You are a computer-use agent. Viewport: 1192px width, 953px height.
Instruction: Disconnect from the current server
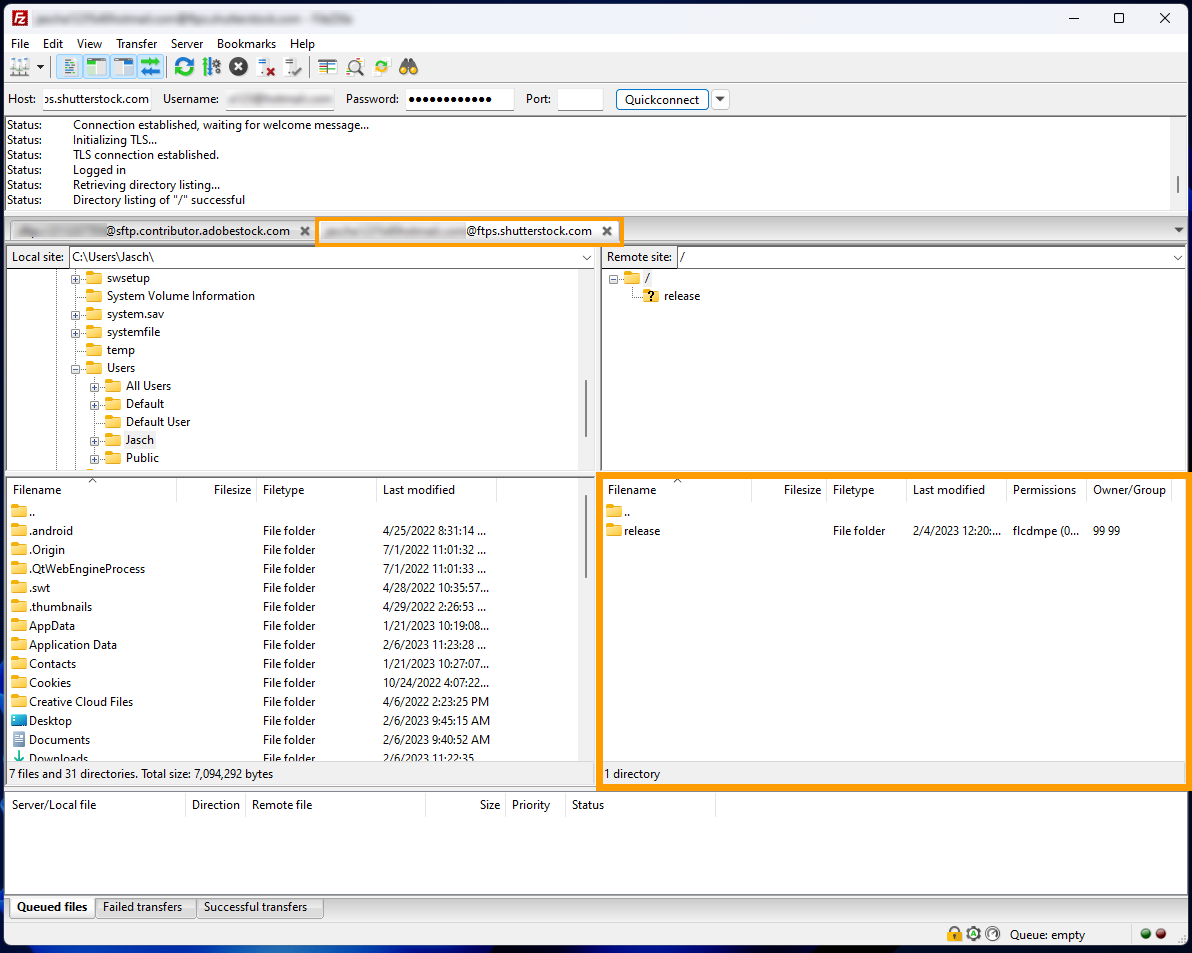265,67
